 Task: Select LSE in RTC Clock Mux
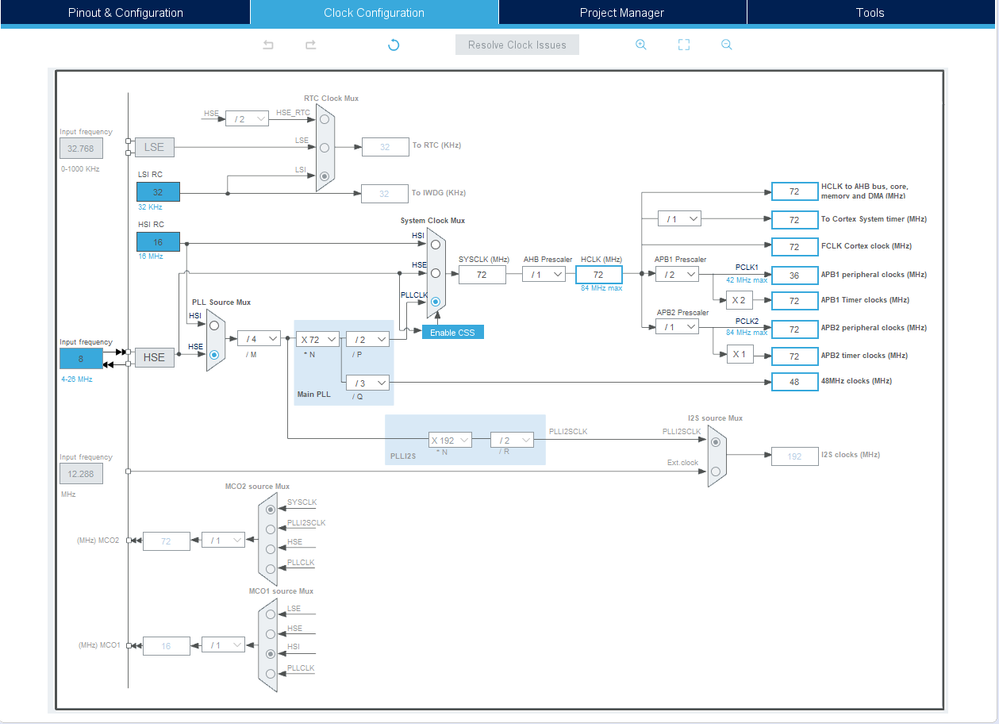click(x=325, y=148)
